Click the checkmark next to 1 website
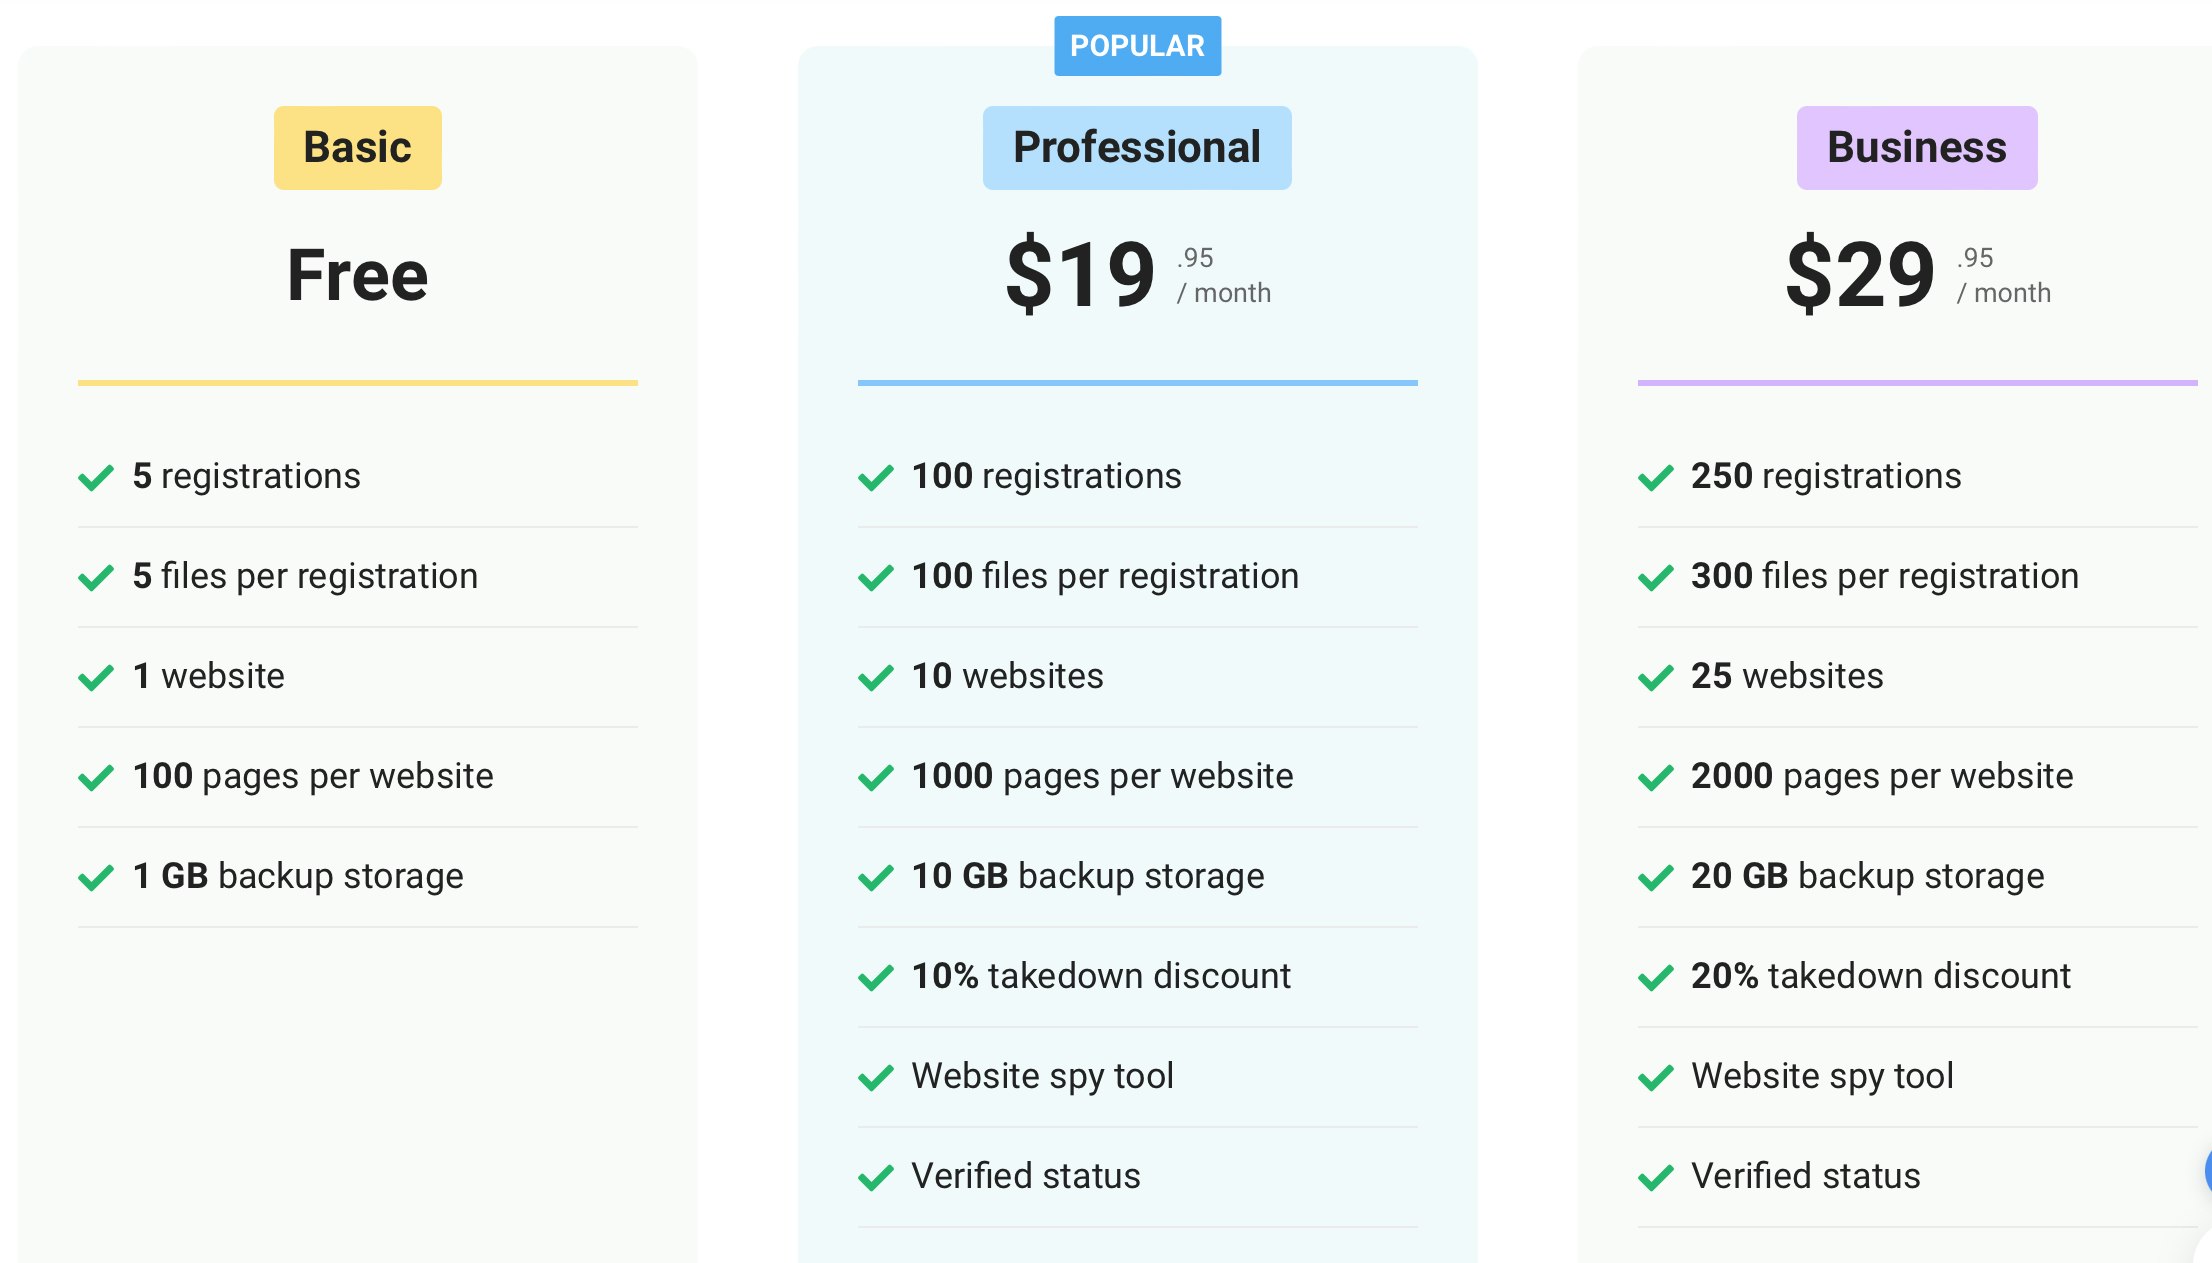 [96, 677]
